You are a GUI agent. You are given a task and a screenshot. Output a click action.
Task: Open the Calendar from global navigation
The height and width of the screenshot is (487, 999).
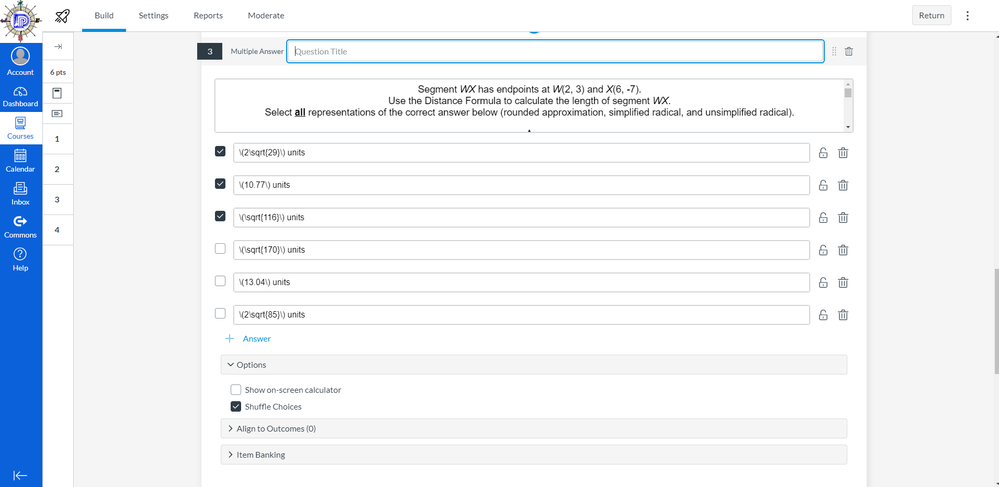(20, 160)
